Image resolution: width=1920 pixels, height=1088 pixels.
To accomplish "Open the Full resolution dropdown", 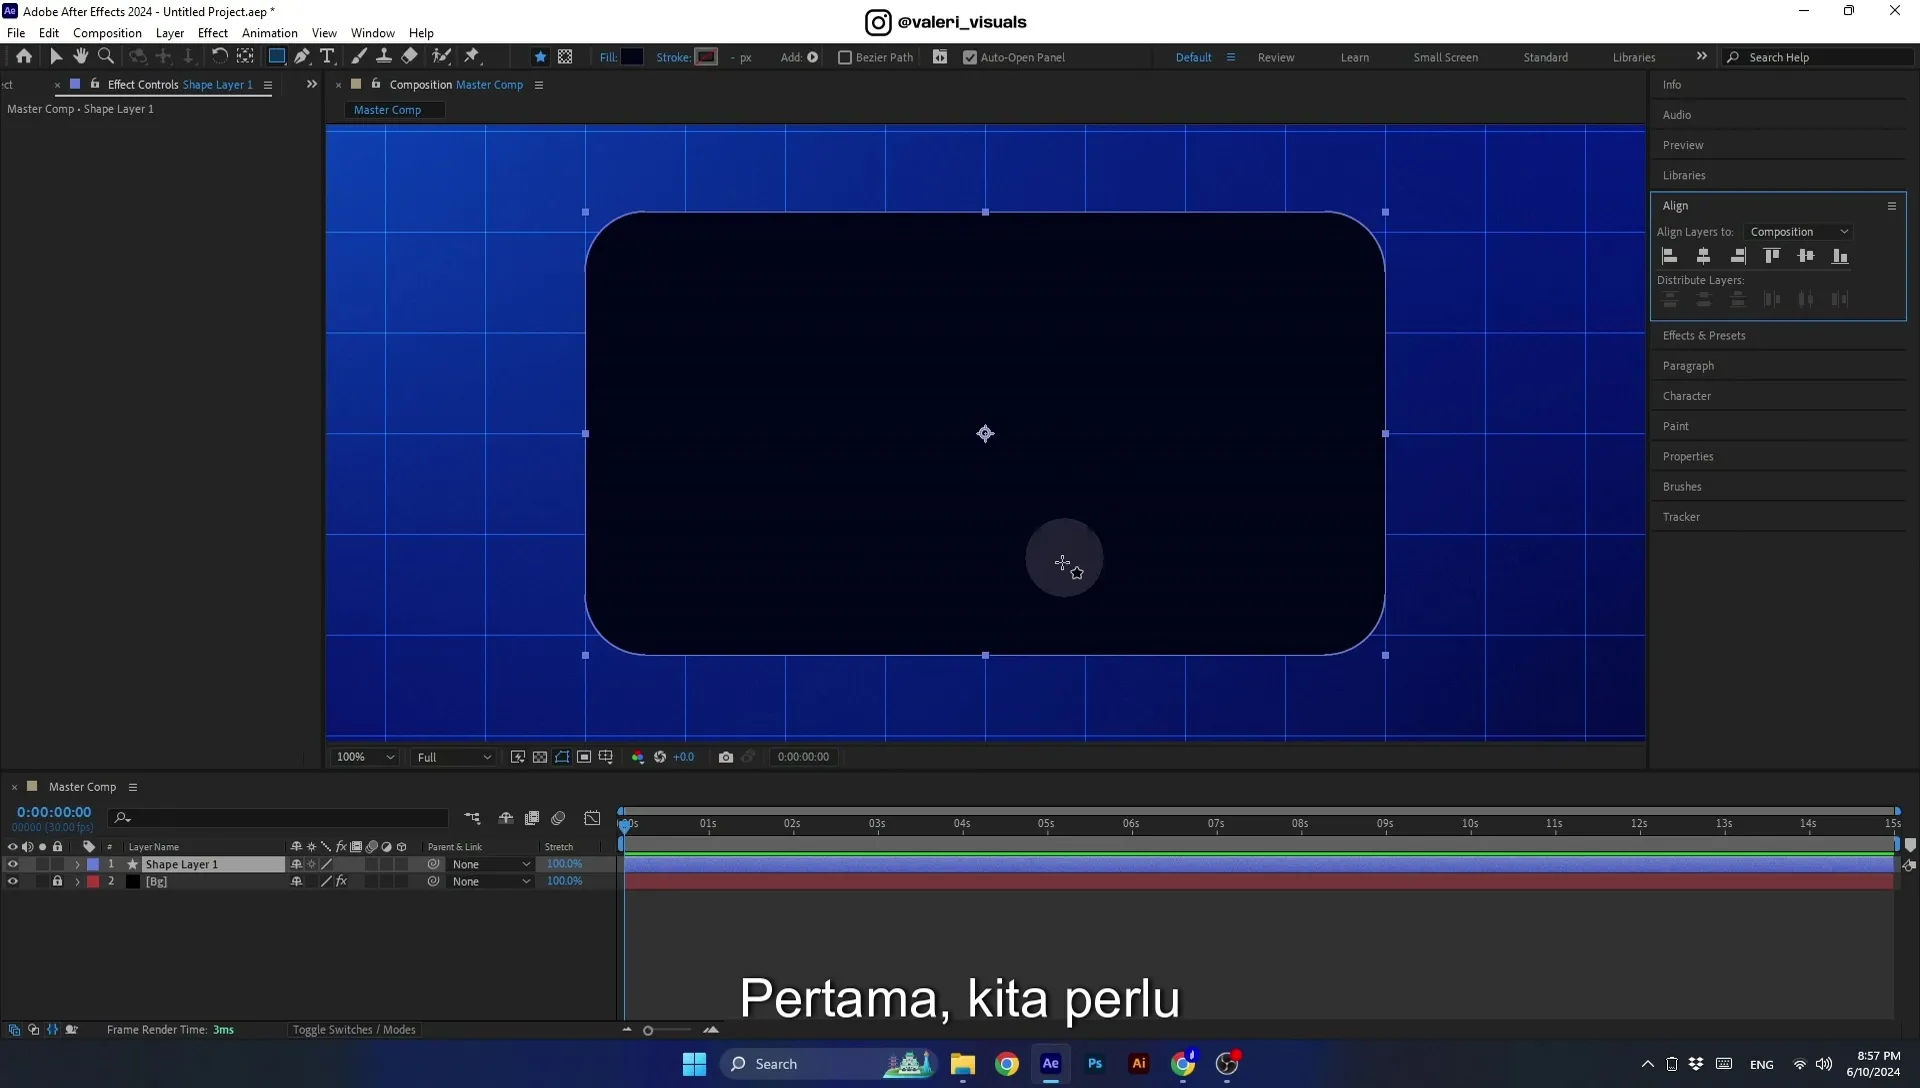I will (x=453, y=757).
